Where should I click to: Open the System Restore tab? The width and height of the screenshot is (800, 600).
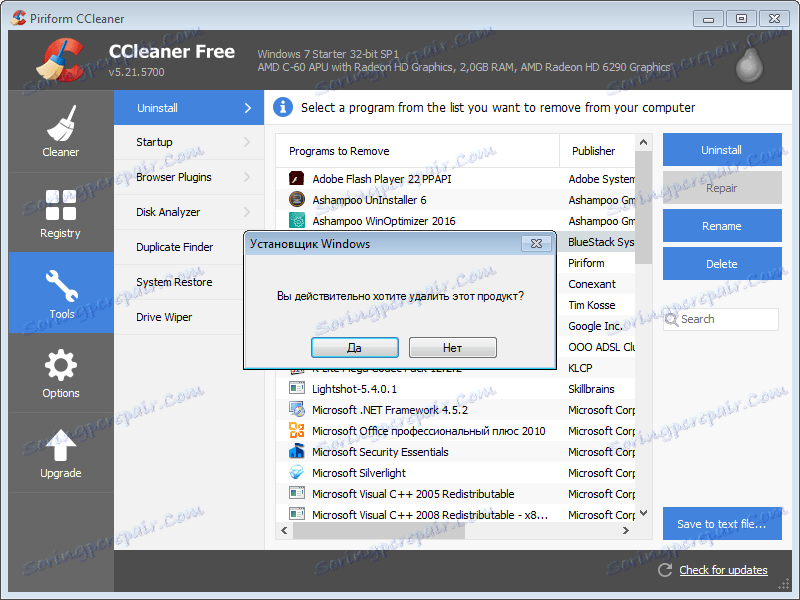(x=179, y=282)
